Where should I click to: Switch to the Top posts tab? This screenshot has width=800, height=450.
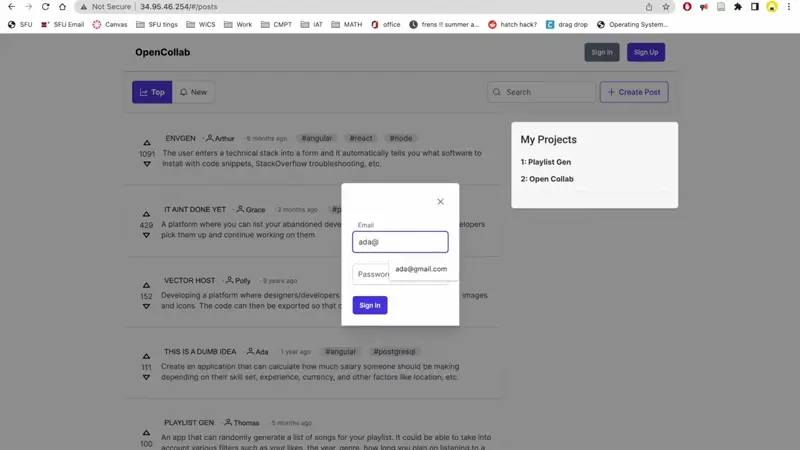tap(152, 92)
